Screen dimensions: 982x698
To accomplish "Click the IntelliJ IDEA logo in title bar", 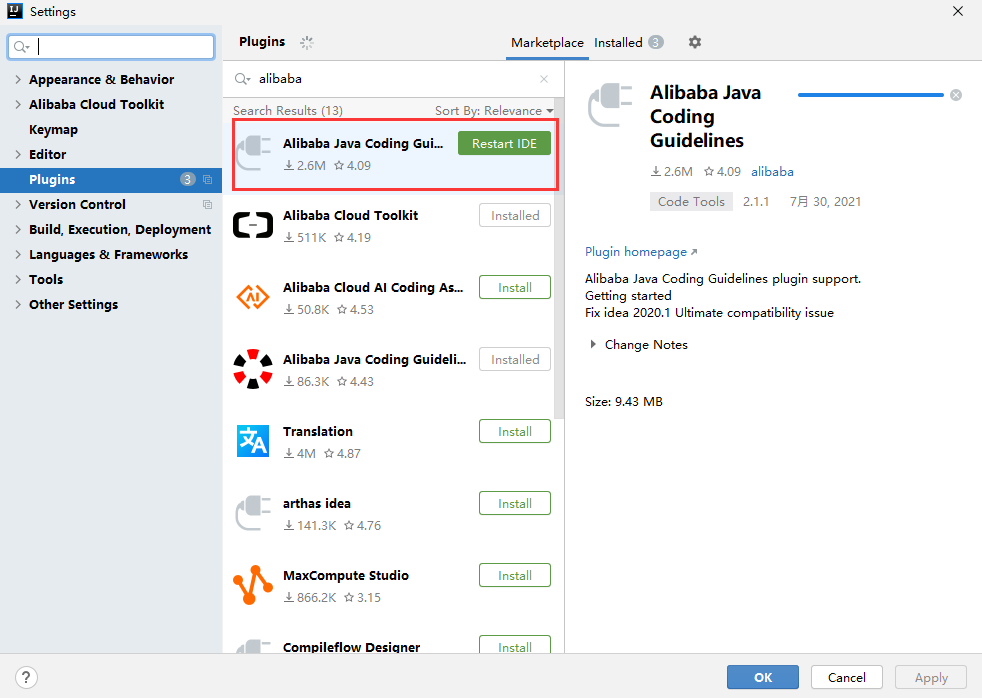I will (x=15, y=11).
